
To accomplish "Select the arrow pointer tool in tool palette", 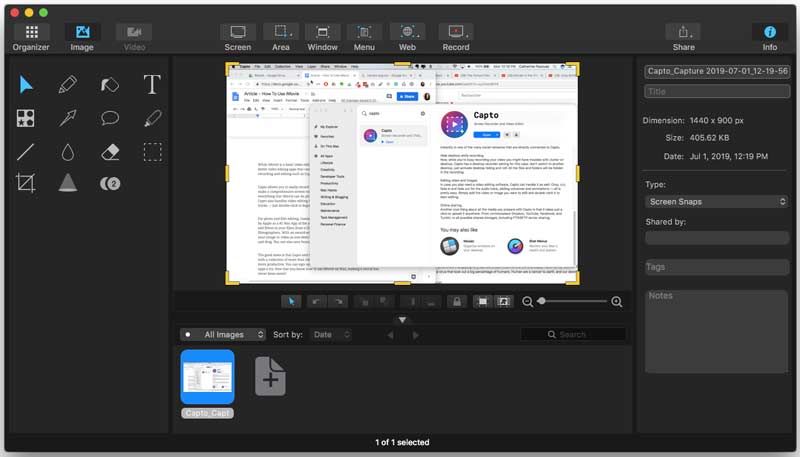I will point(26,85).
